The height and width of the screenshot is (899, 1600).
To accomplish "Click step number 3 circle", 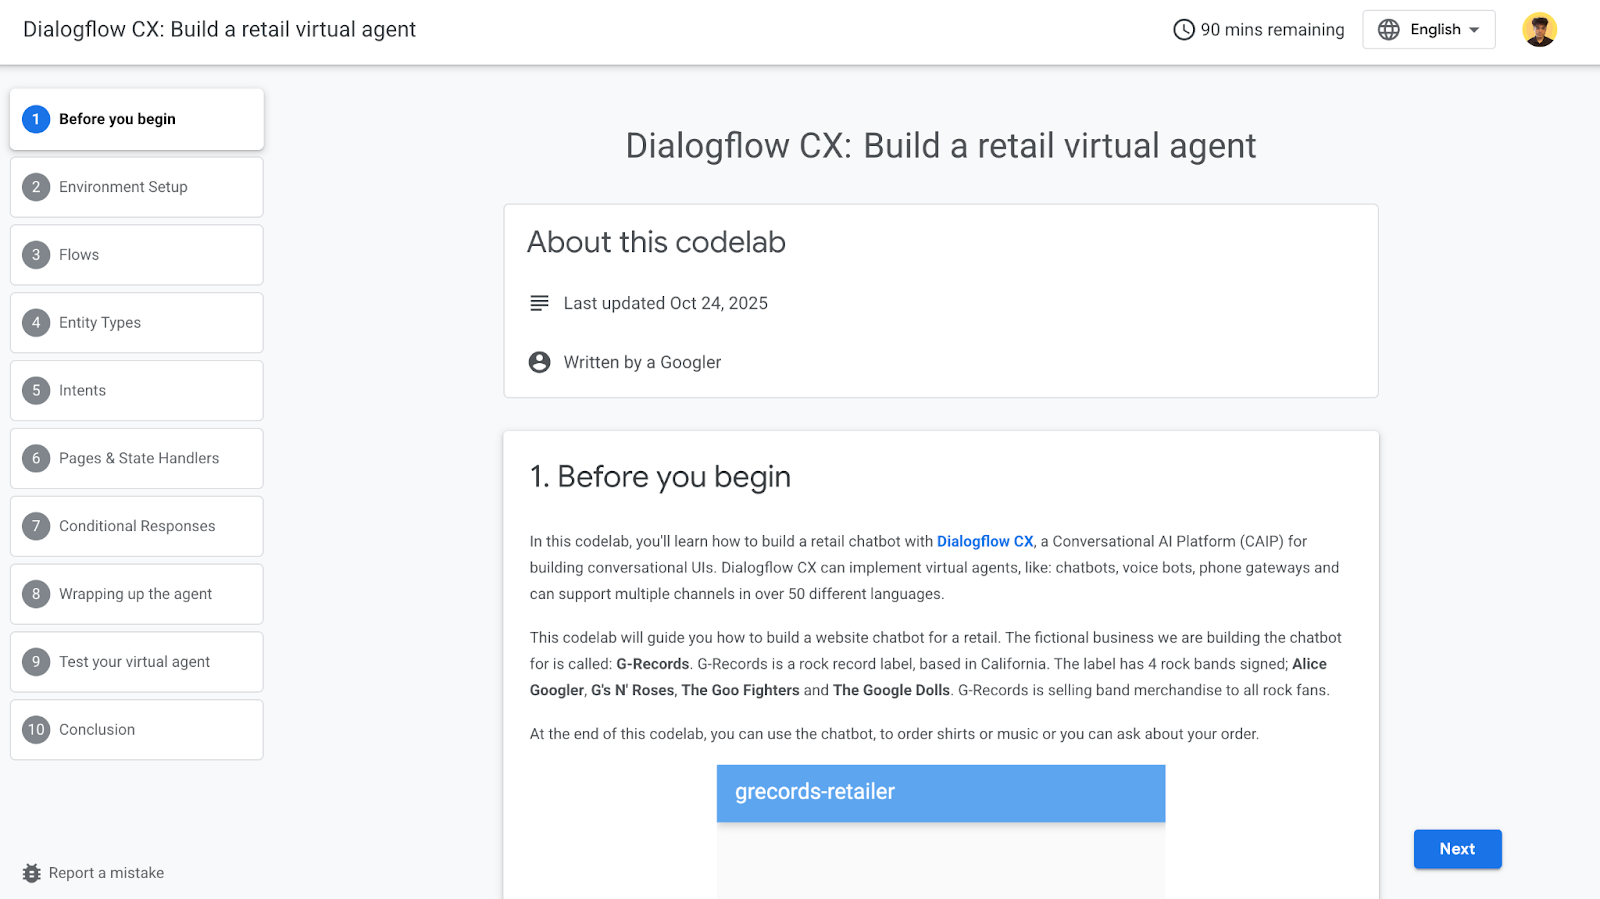I will [x=36, y=255].
